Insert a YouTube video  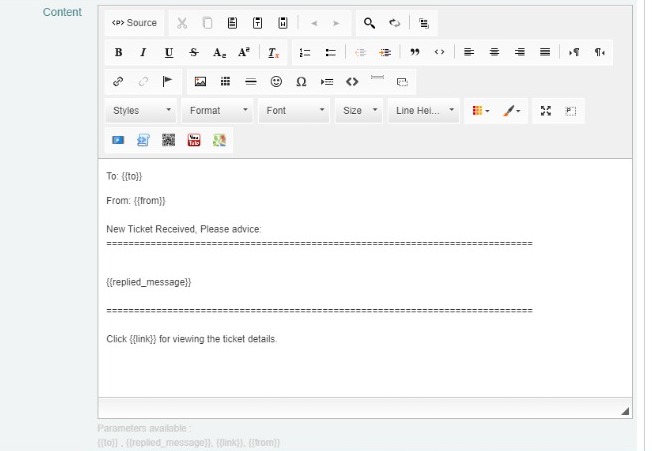click(194, 140)
